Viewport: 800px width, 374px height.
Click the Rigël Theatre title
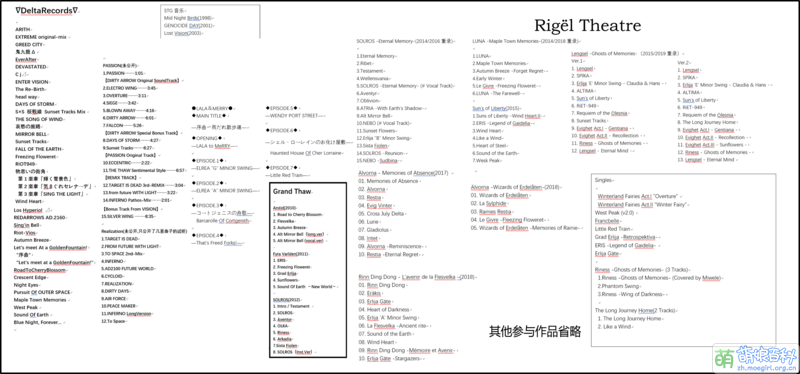click(x=587, y=25)
